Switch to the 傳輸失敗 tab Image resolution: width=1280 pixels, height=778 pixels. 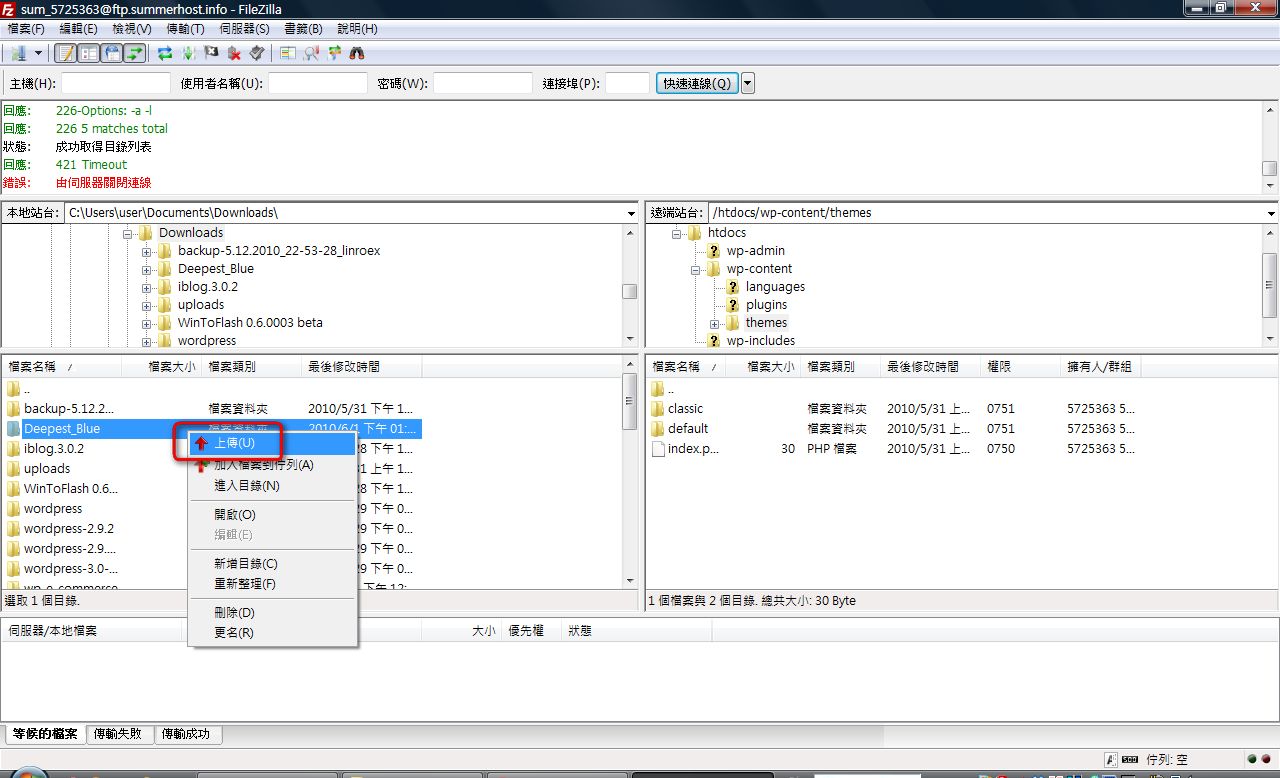tap(120, 734)
